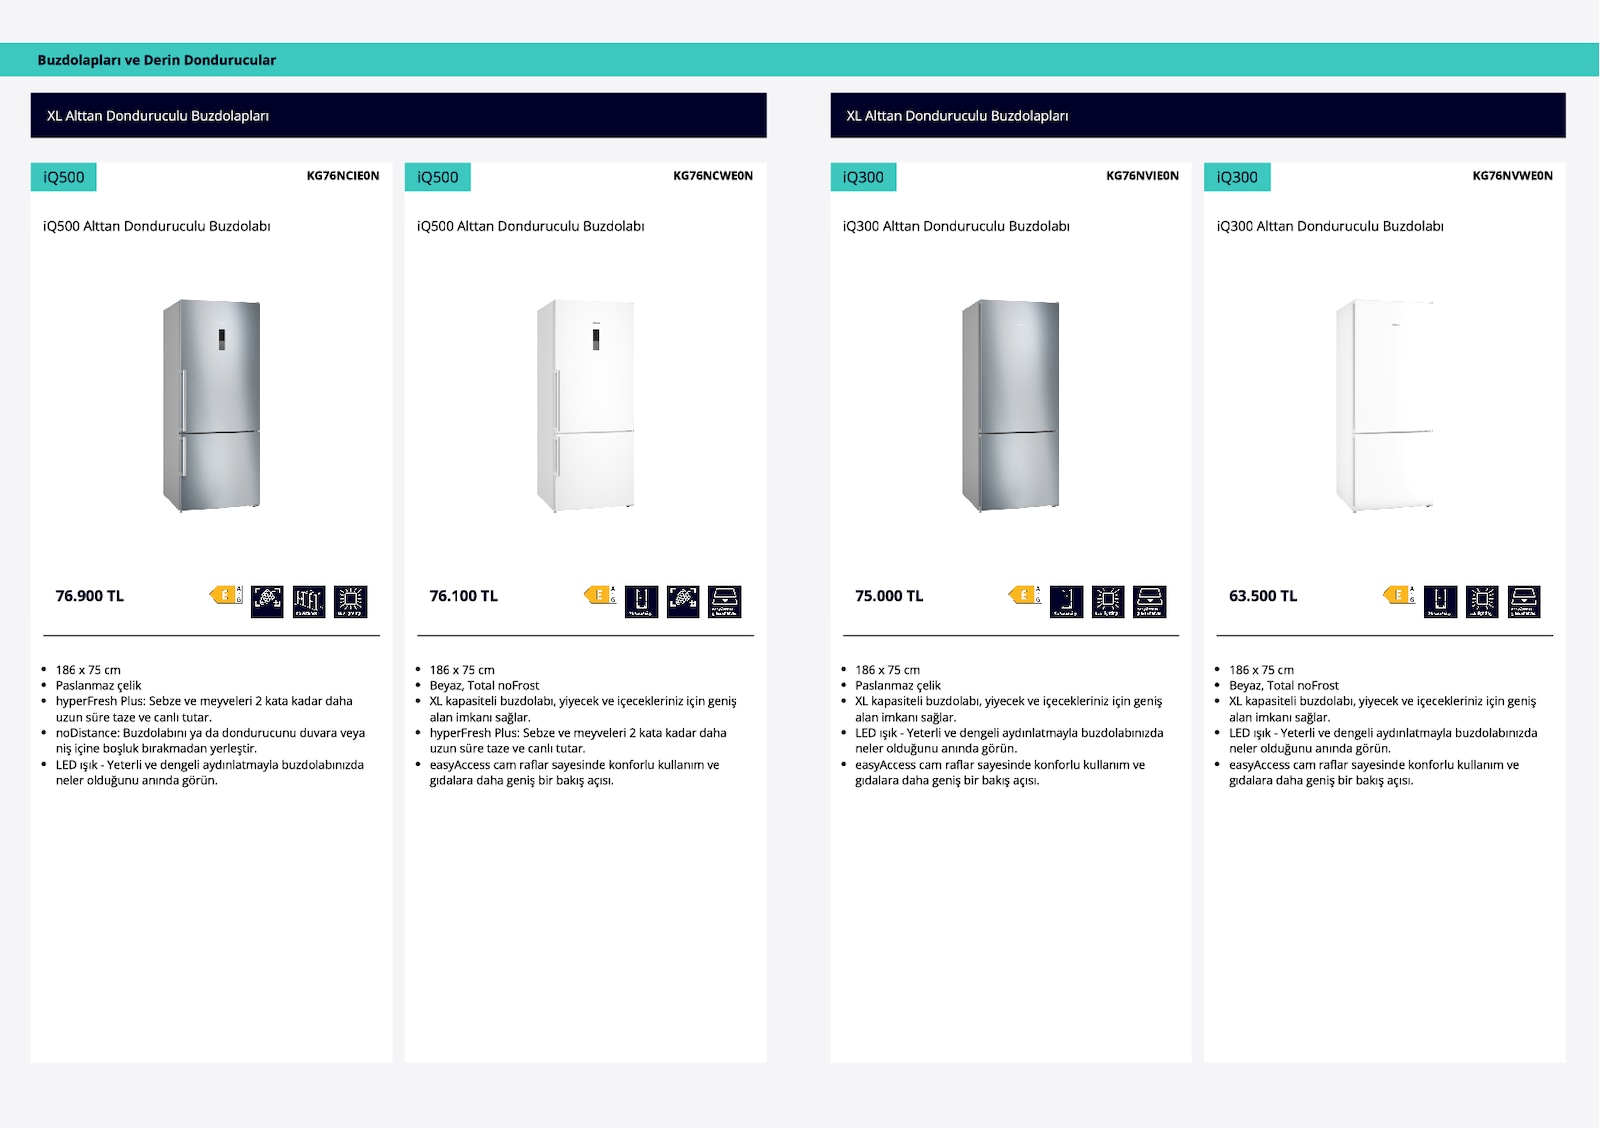This screenshot has width=1600, height=1130.
Task: Click the '186 x 75 cm' dimension under KG76NVWE0N
Action: point(1262,670)
